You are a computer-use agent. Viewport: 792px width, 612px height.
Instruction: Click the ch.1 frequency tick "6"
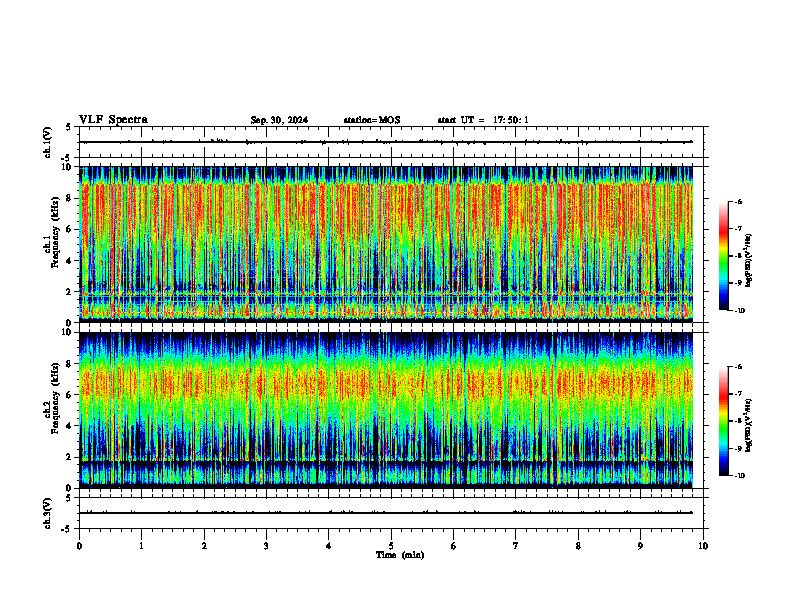pyautogui.click(x=69, y=230)
